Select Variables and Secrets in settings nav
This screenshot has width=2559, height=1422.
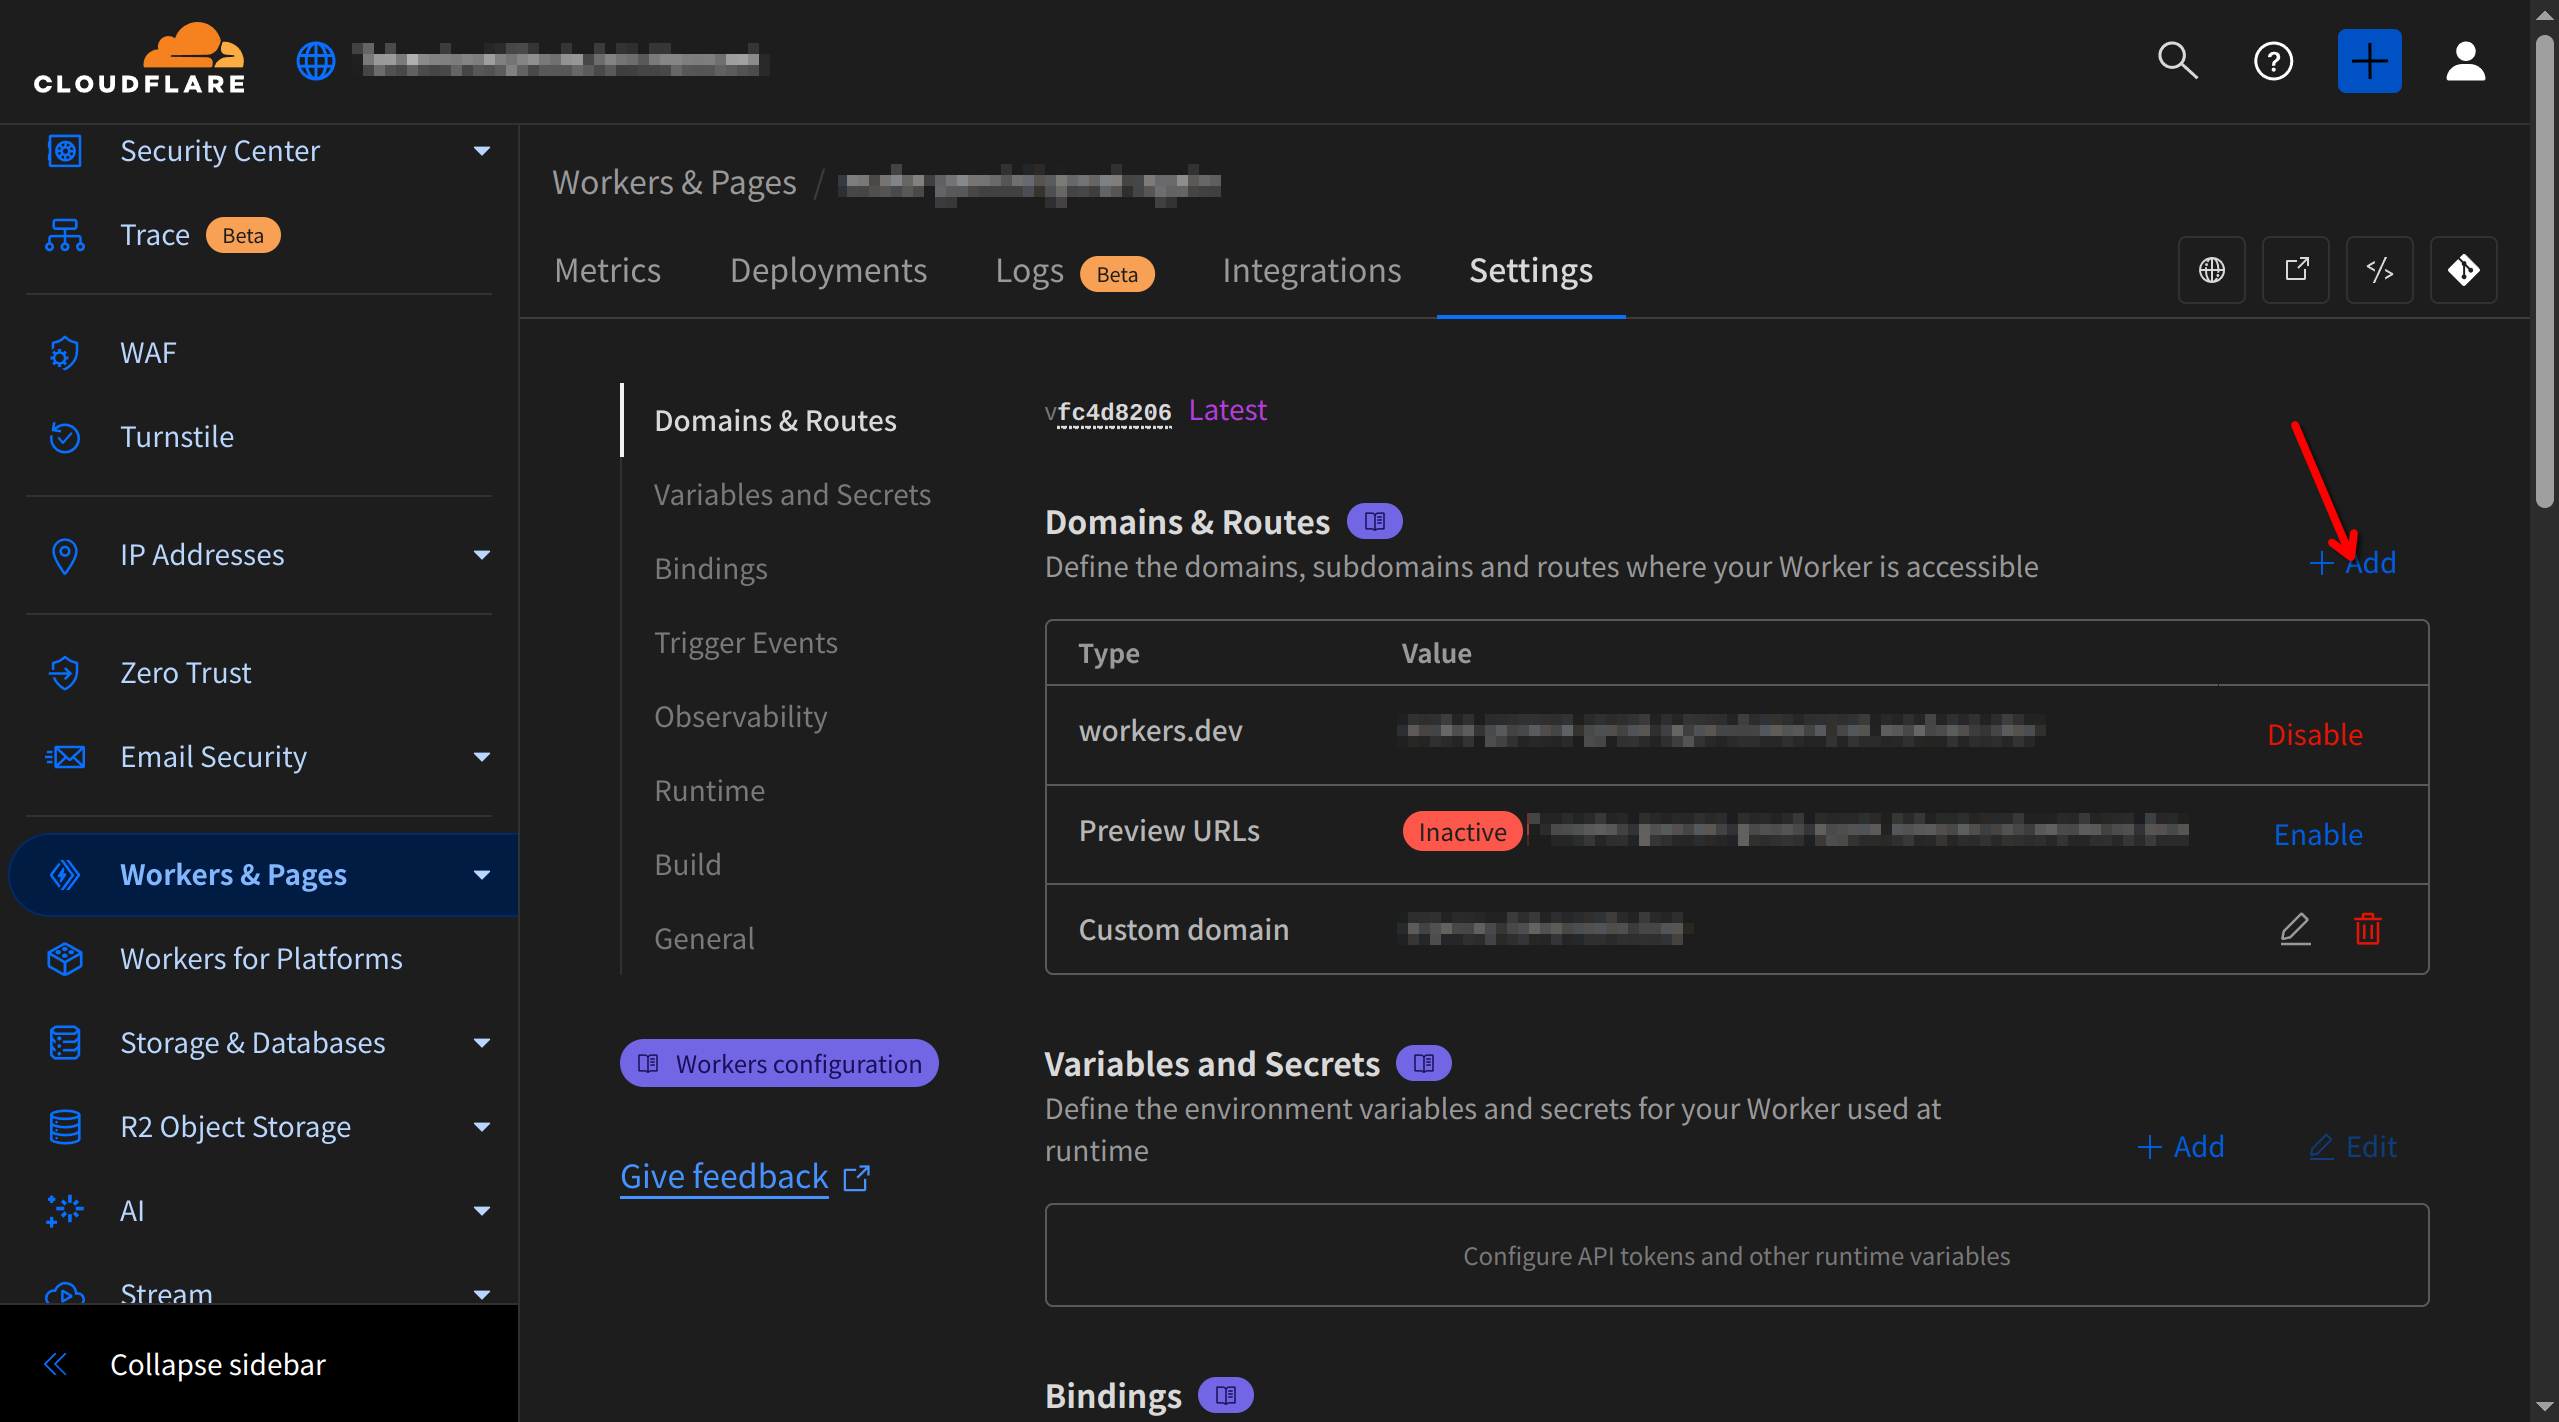click(792, 495)
